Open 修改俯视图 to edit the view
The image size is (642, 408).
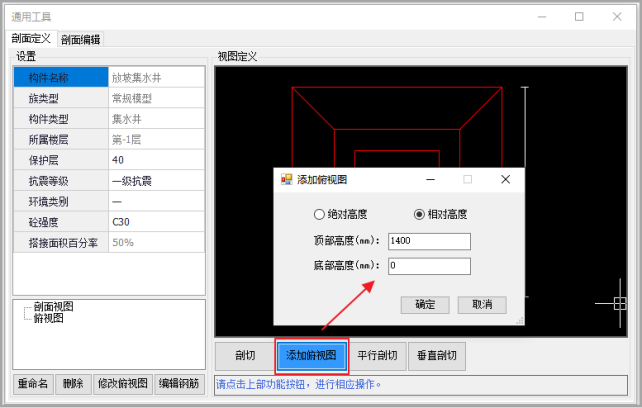[x=121, y=383]
